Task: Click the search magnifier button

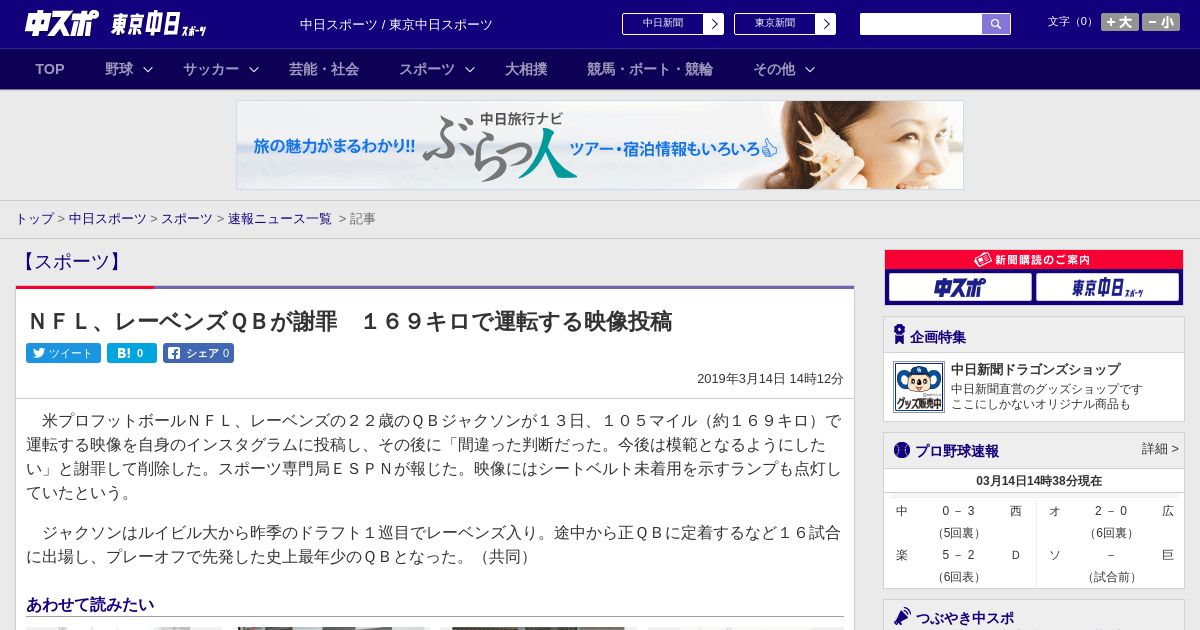Action: [996, 24]
